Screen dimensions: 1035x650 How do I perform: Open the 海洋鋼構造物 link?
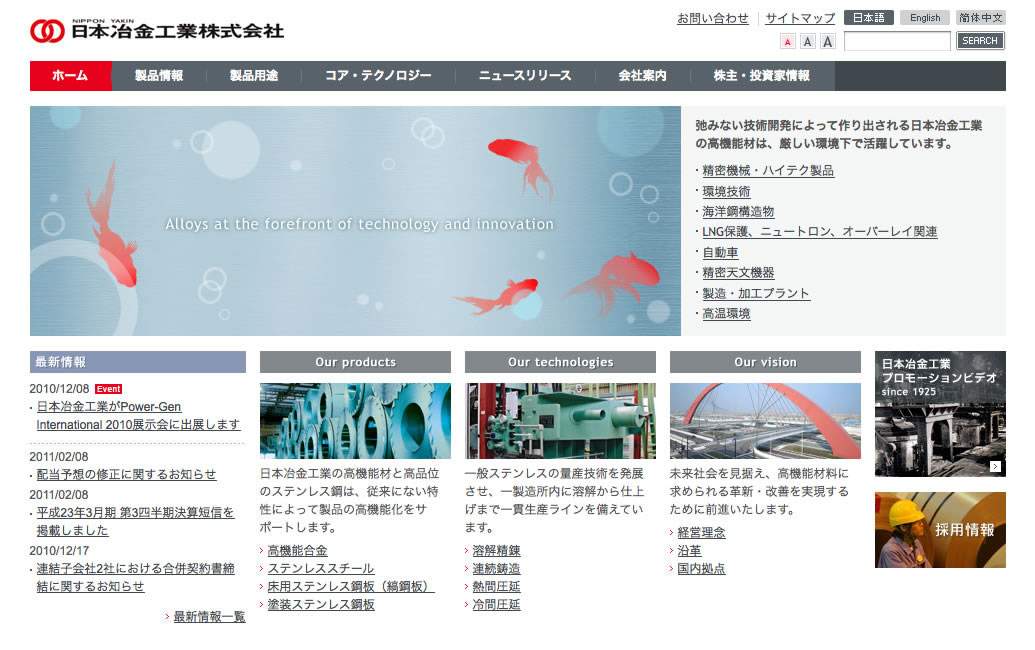point(738,212)
